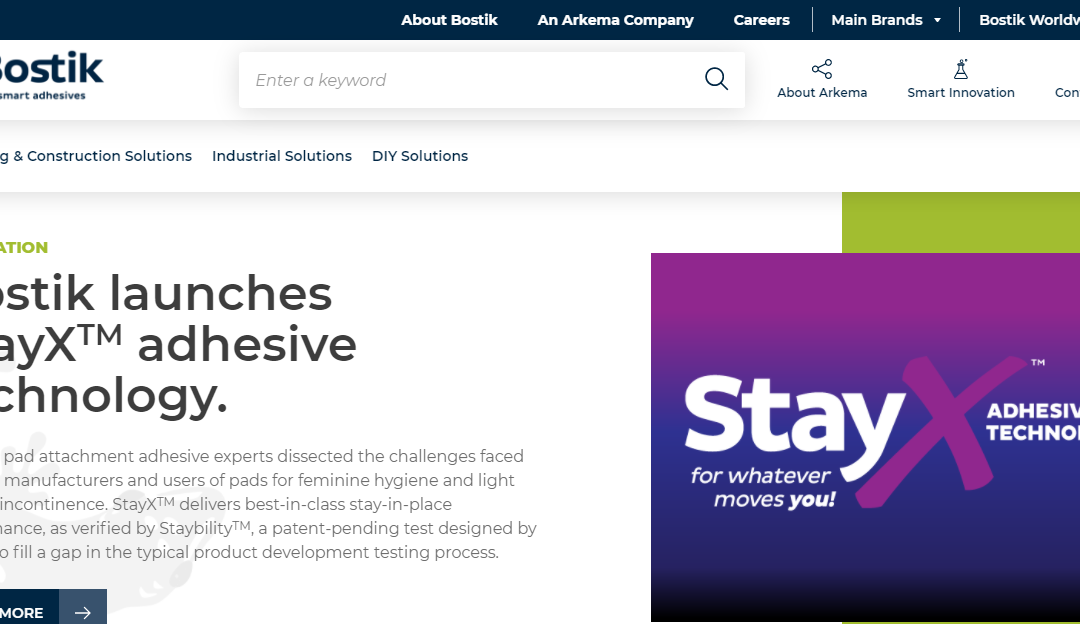Go to An Arkema Company page
The height and width of the screenshot is (624, 1080).
coord(615,20)
